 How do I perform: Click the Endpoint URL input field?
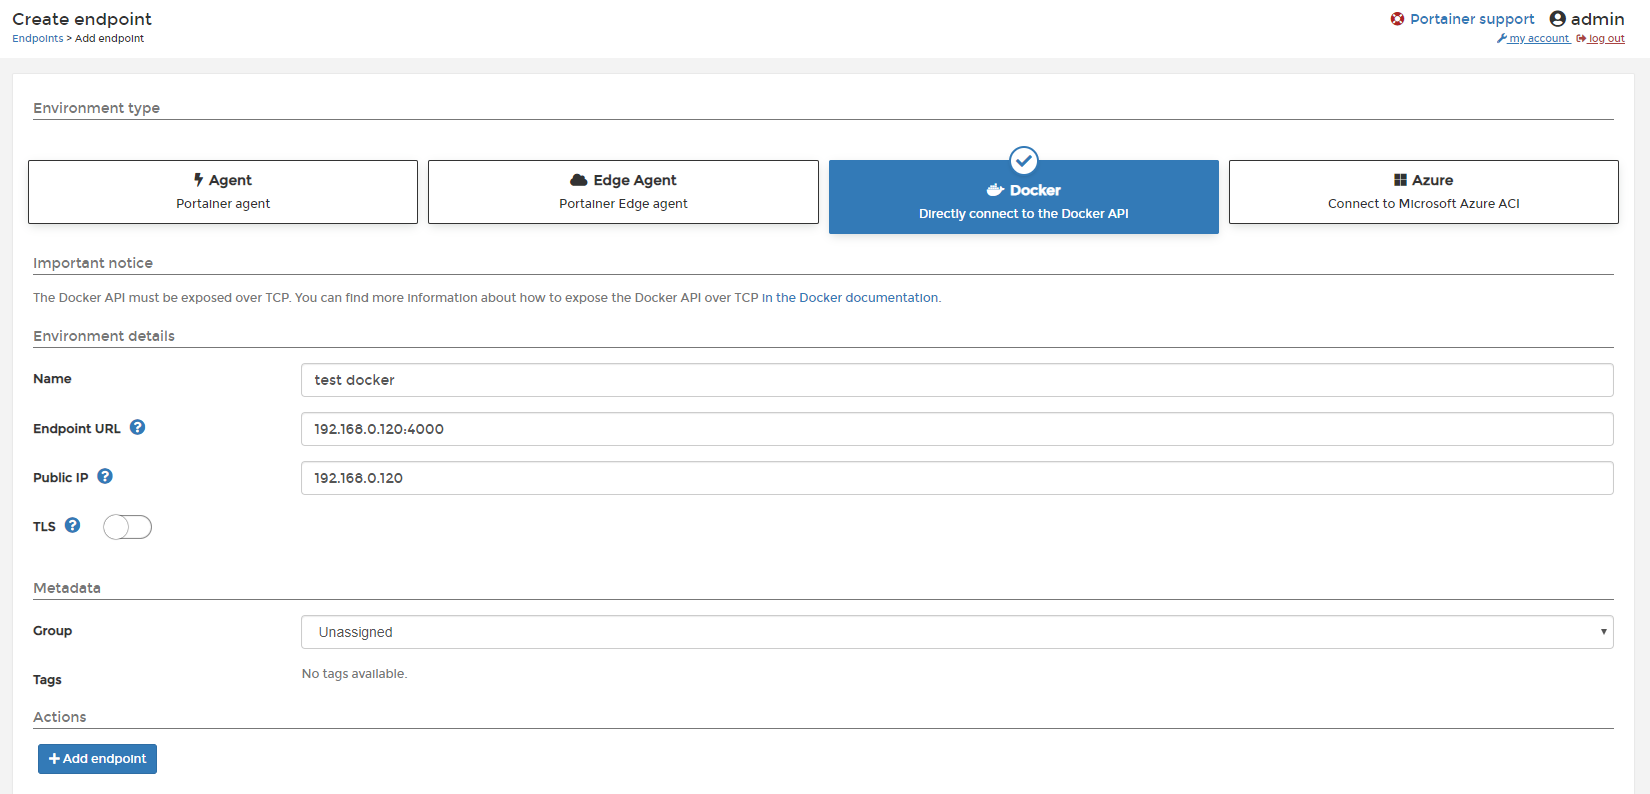pyautogui.click(x=957, y=429)
